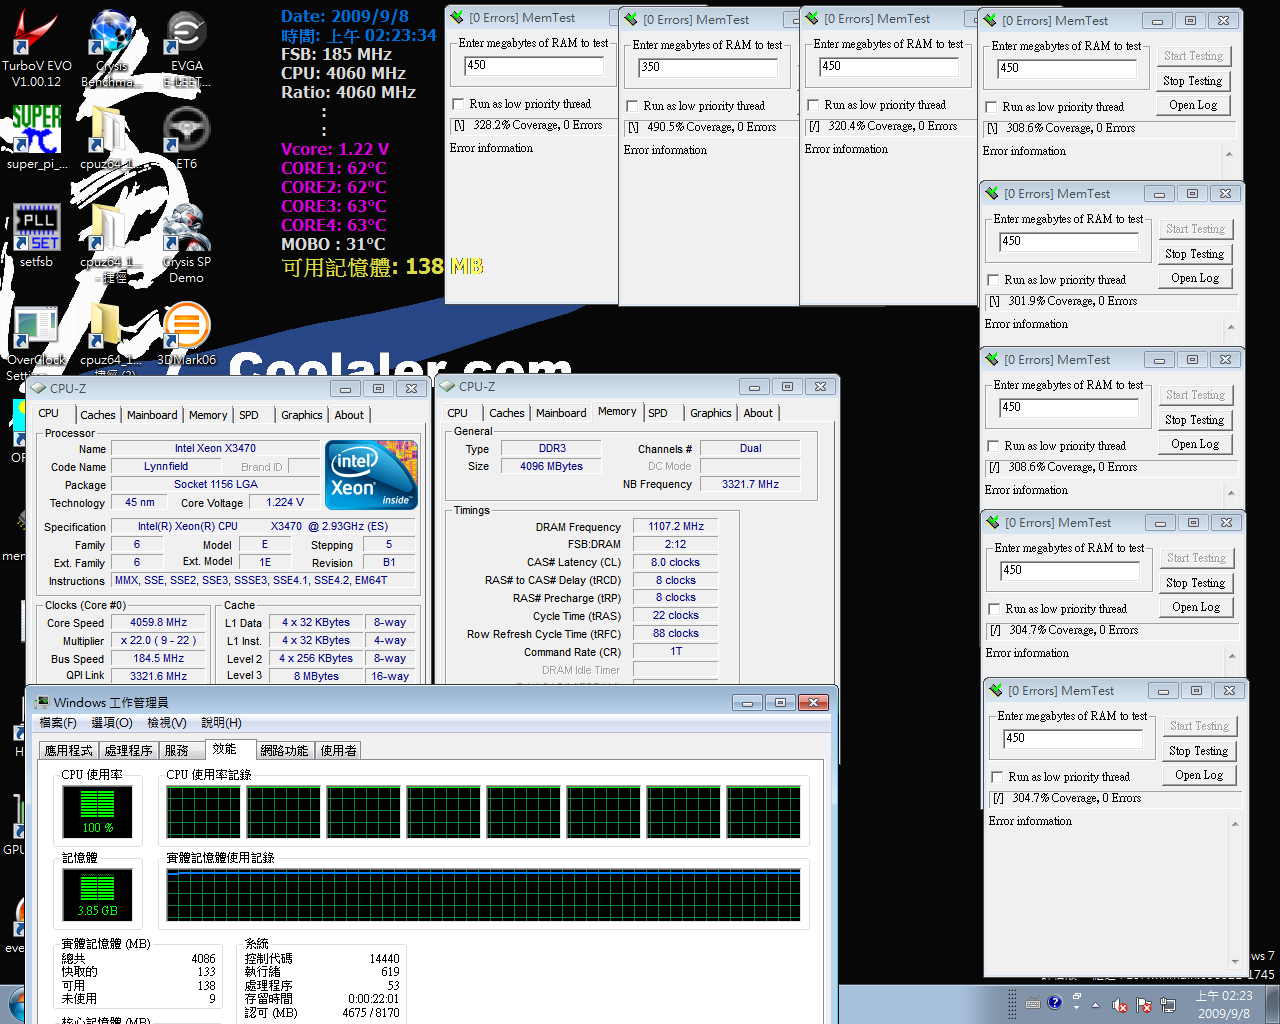Click error-info scroll-up arrow in 301.9% MemTest
Screen dimensions: 1280x1024
coord(1231,327)
